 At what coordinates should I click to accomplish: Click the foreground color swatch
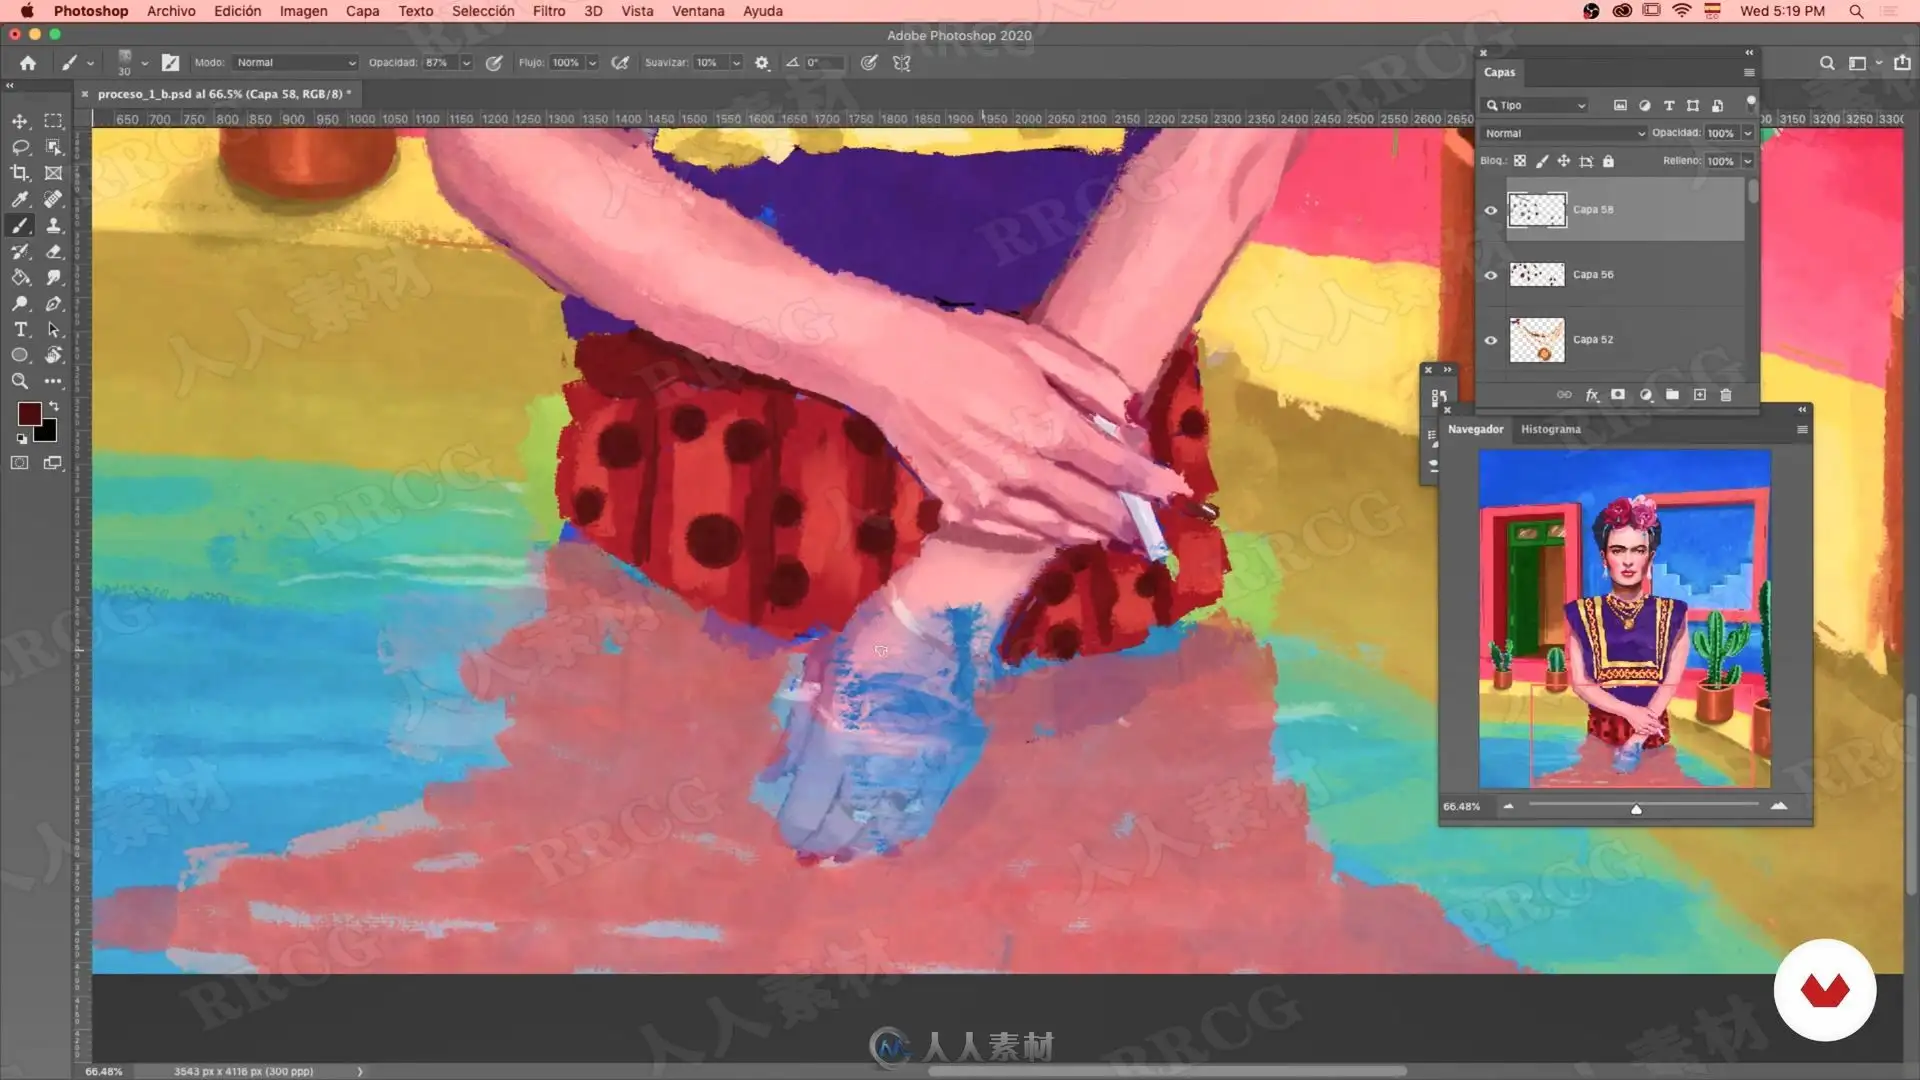29,413
